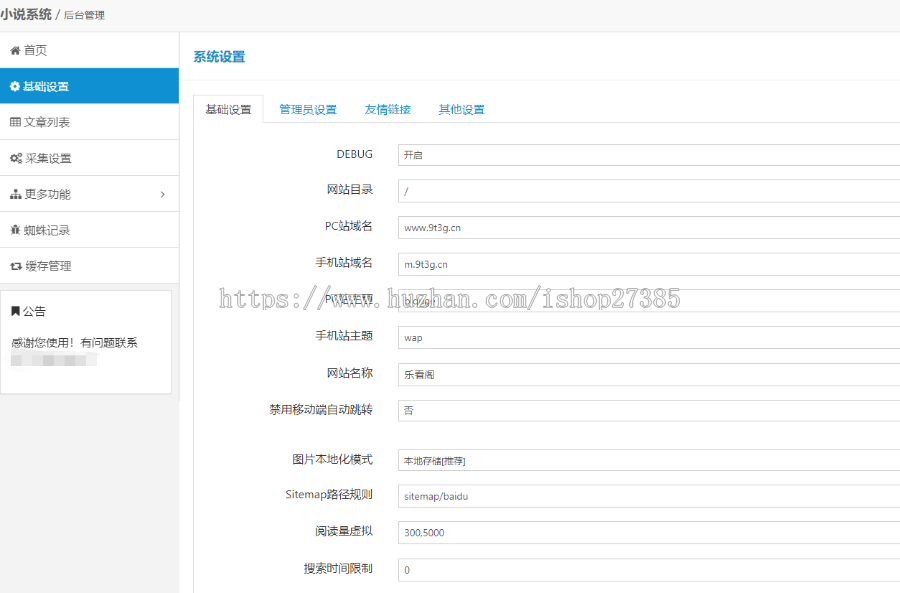Select the 其他设置 tab
The height and width of the screenshot is (593, 900).
[460, 109]
